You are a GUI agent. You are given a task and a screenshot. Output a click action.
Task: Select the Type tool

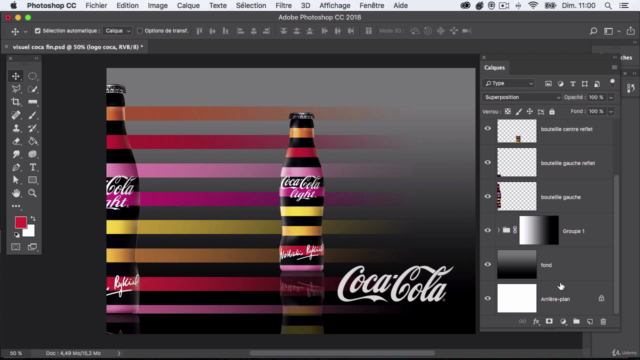coord(32,167)
